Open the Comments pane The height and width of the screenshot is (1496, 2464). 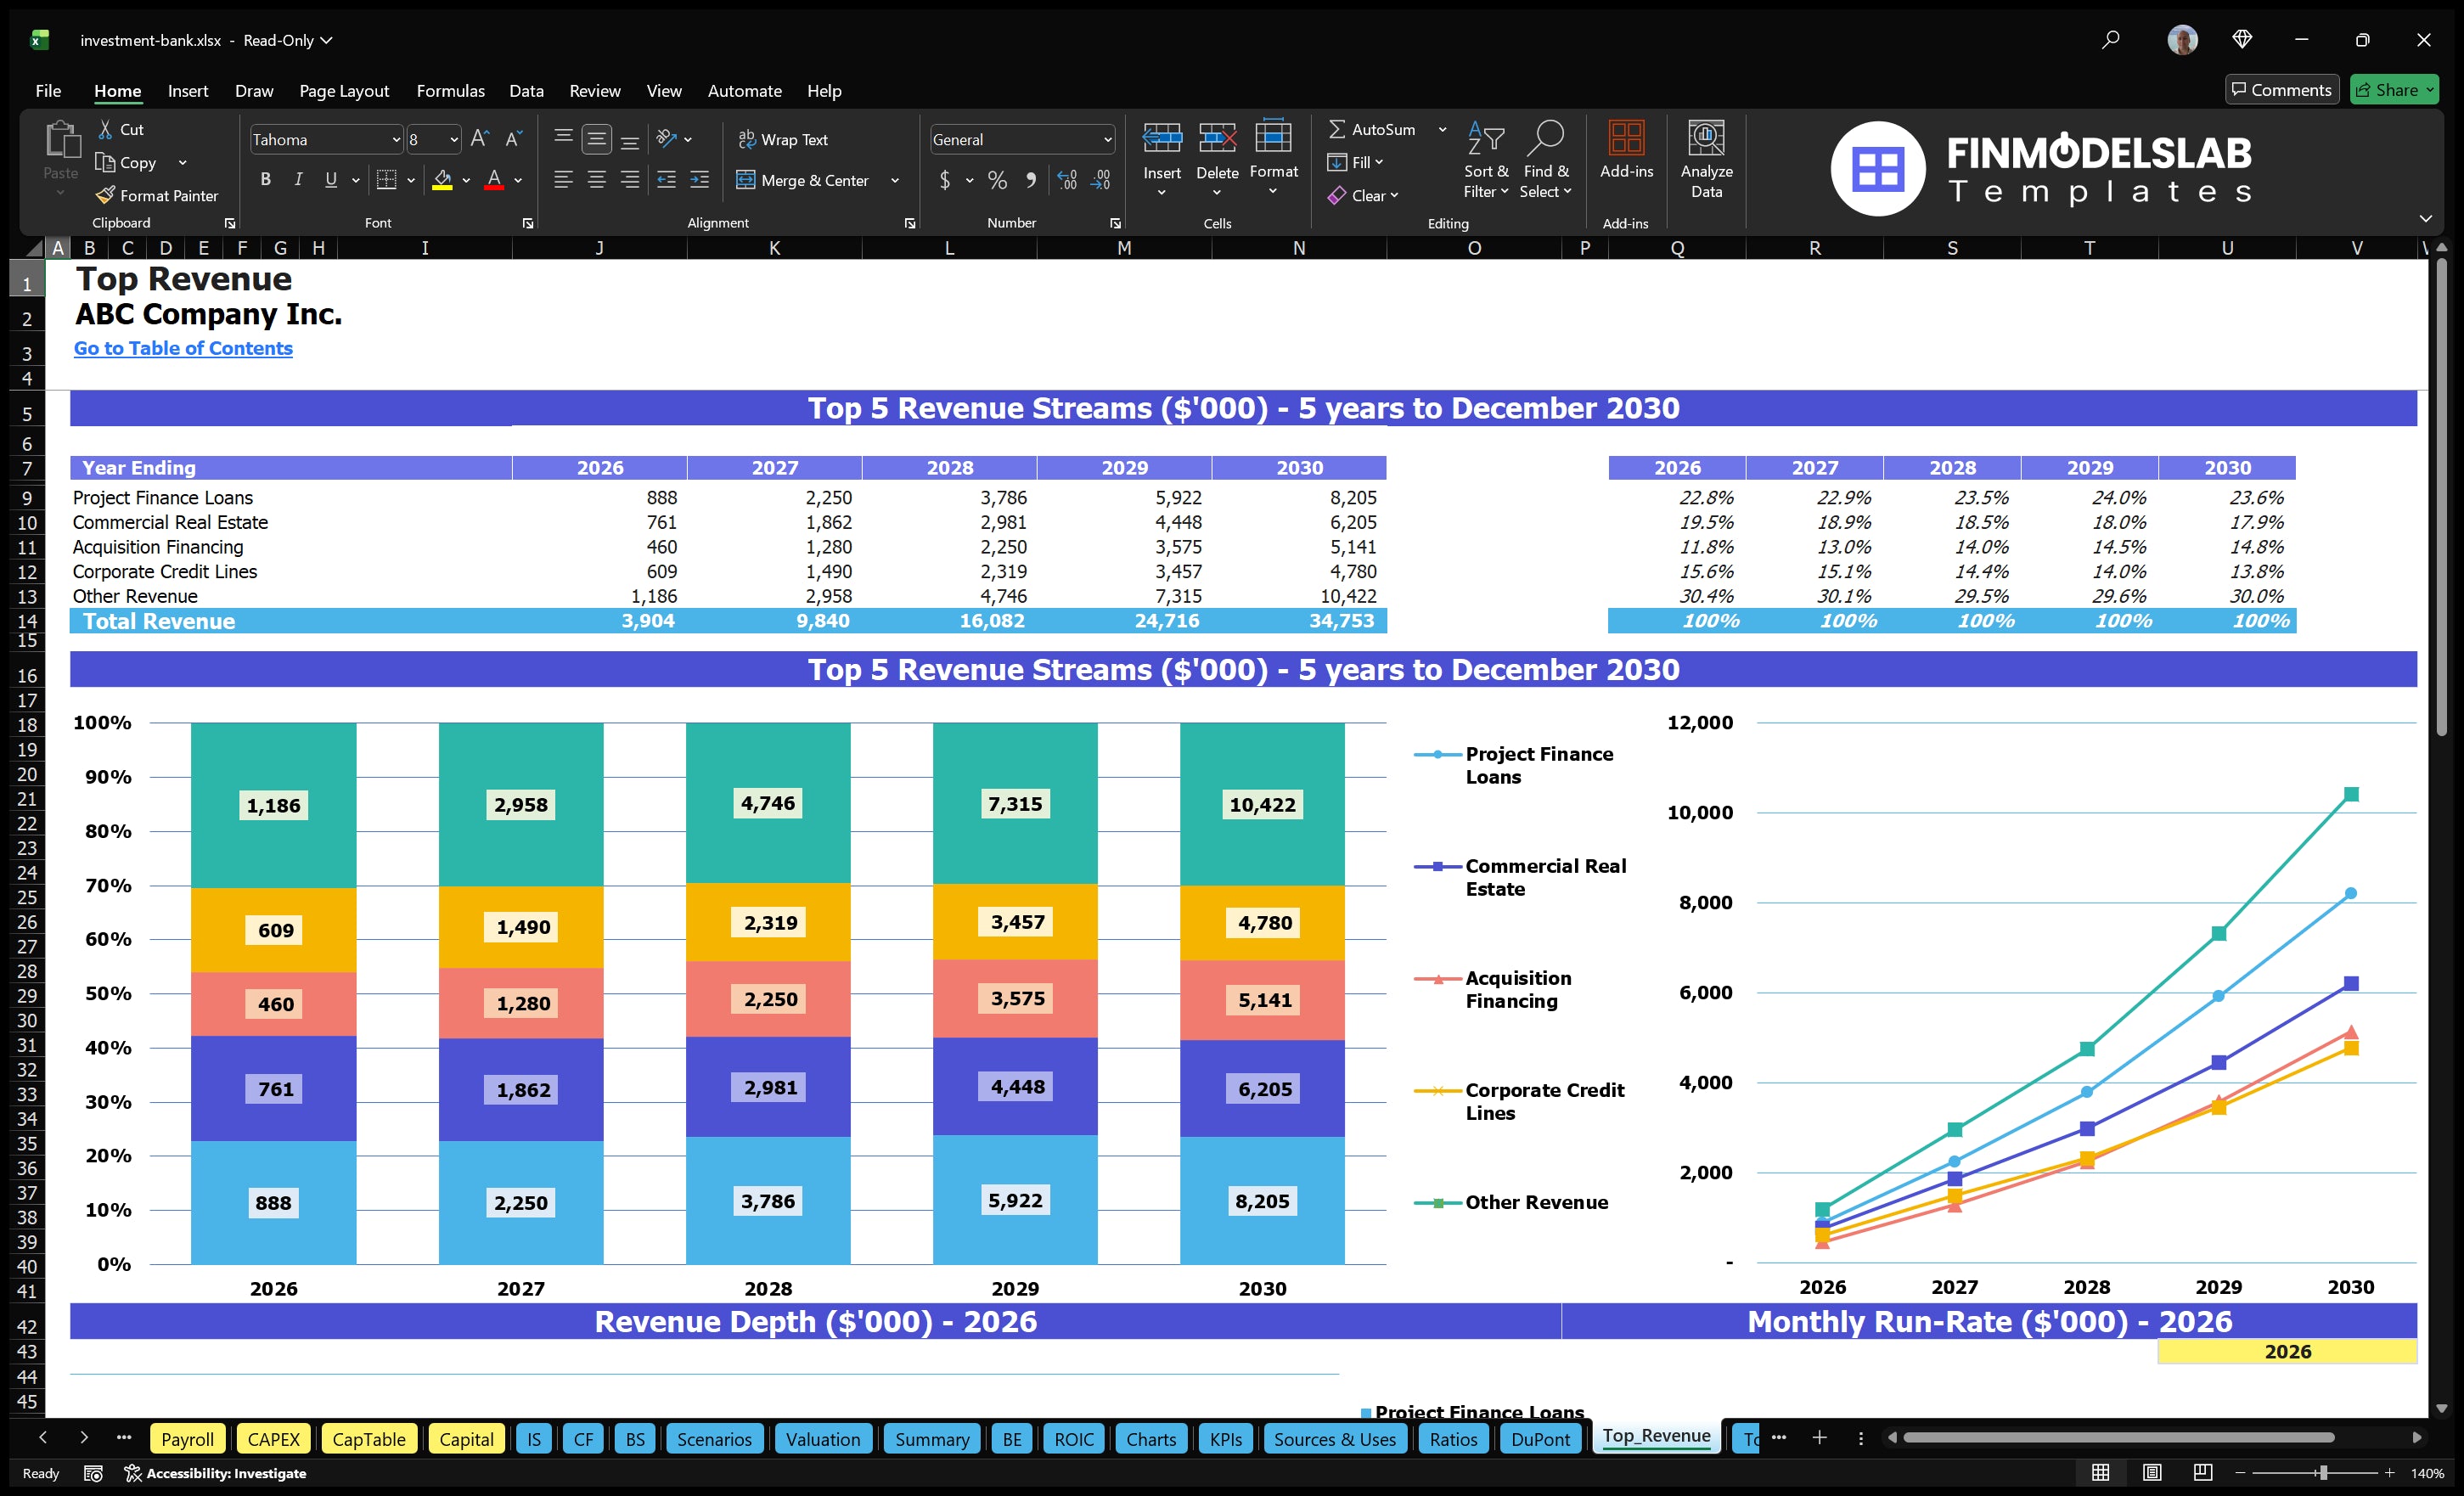click(x=2282, y=89)
